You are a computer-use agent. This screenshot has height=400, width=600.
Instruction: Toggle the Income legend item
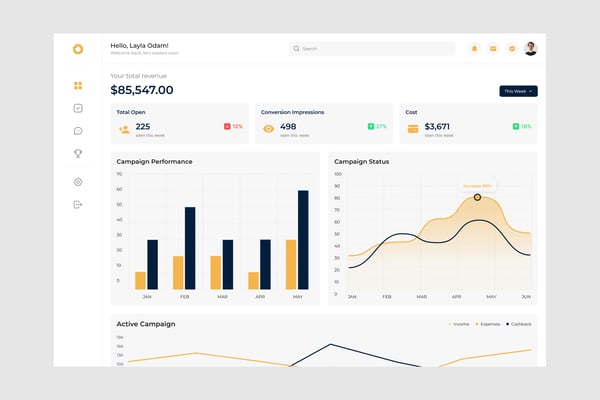(x=458, y=324)
